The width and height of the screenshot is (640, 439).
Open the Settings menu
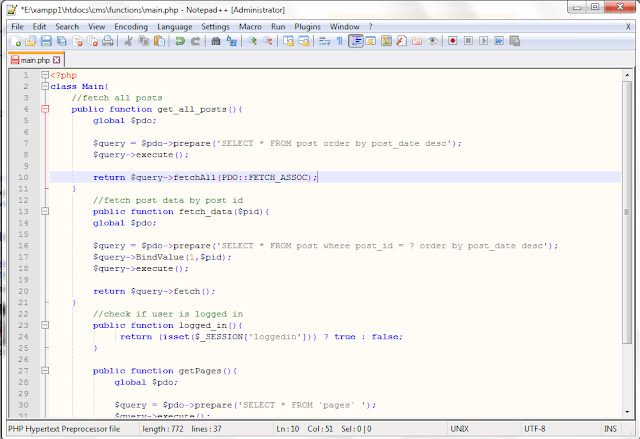[215, 27]
